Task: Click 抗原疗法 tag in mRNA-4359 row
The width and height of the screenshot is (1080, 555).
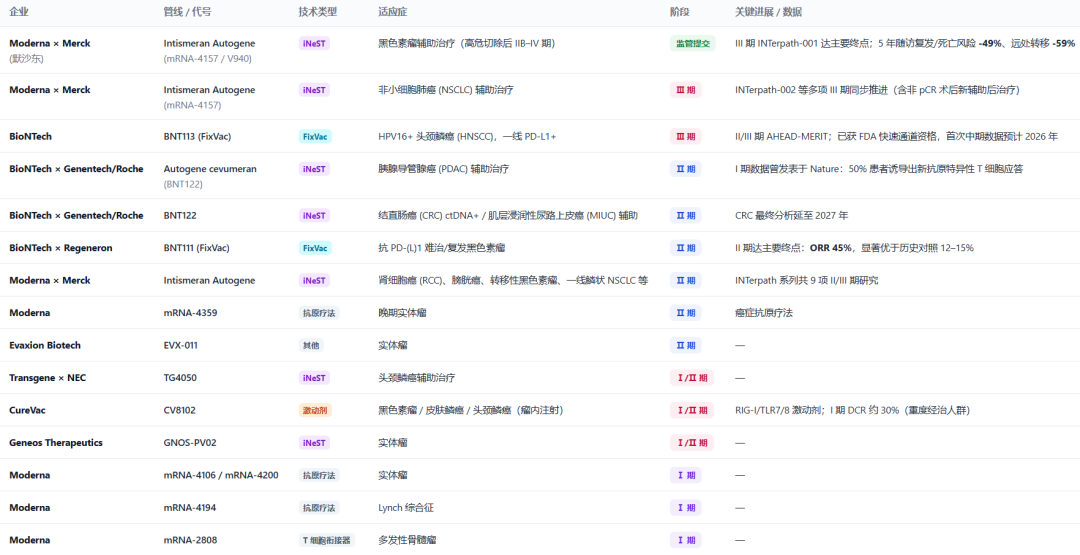Action: tap(319, 313)
